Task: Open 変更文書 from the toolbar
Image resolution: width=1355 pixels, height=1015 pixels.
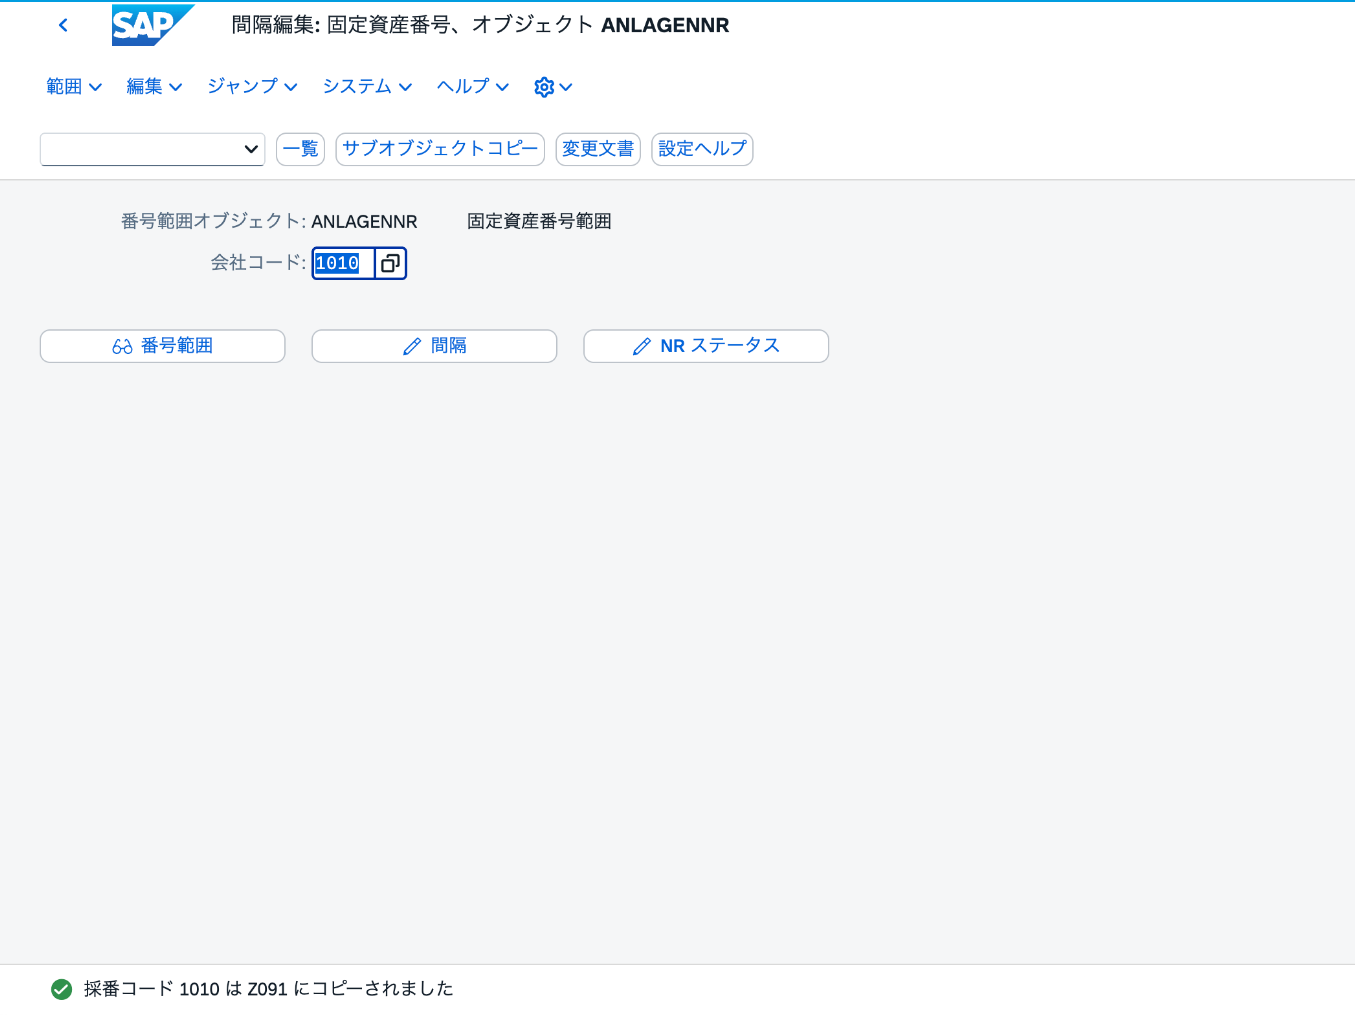Action: (x=598, y=149)
